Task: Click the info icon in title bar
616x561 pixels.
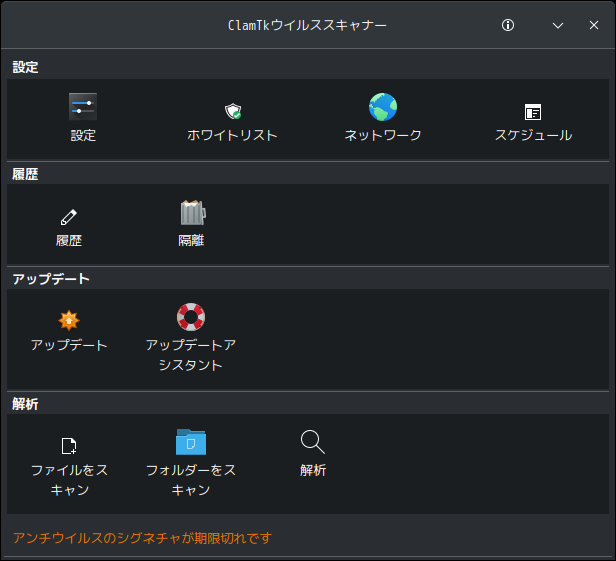Action: 508,25
